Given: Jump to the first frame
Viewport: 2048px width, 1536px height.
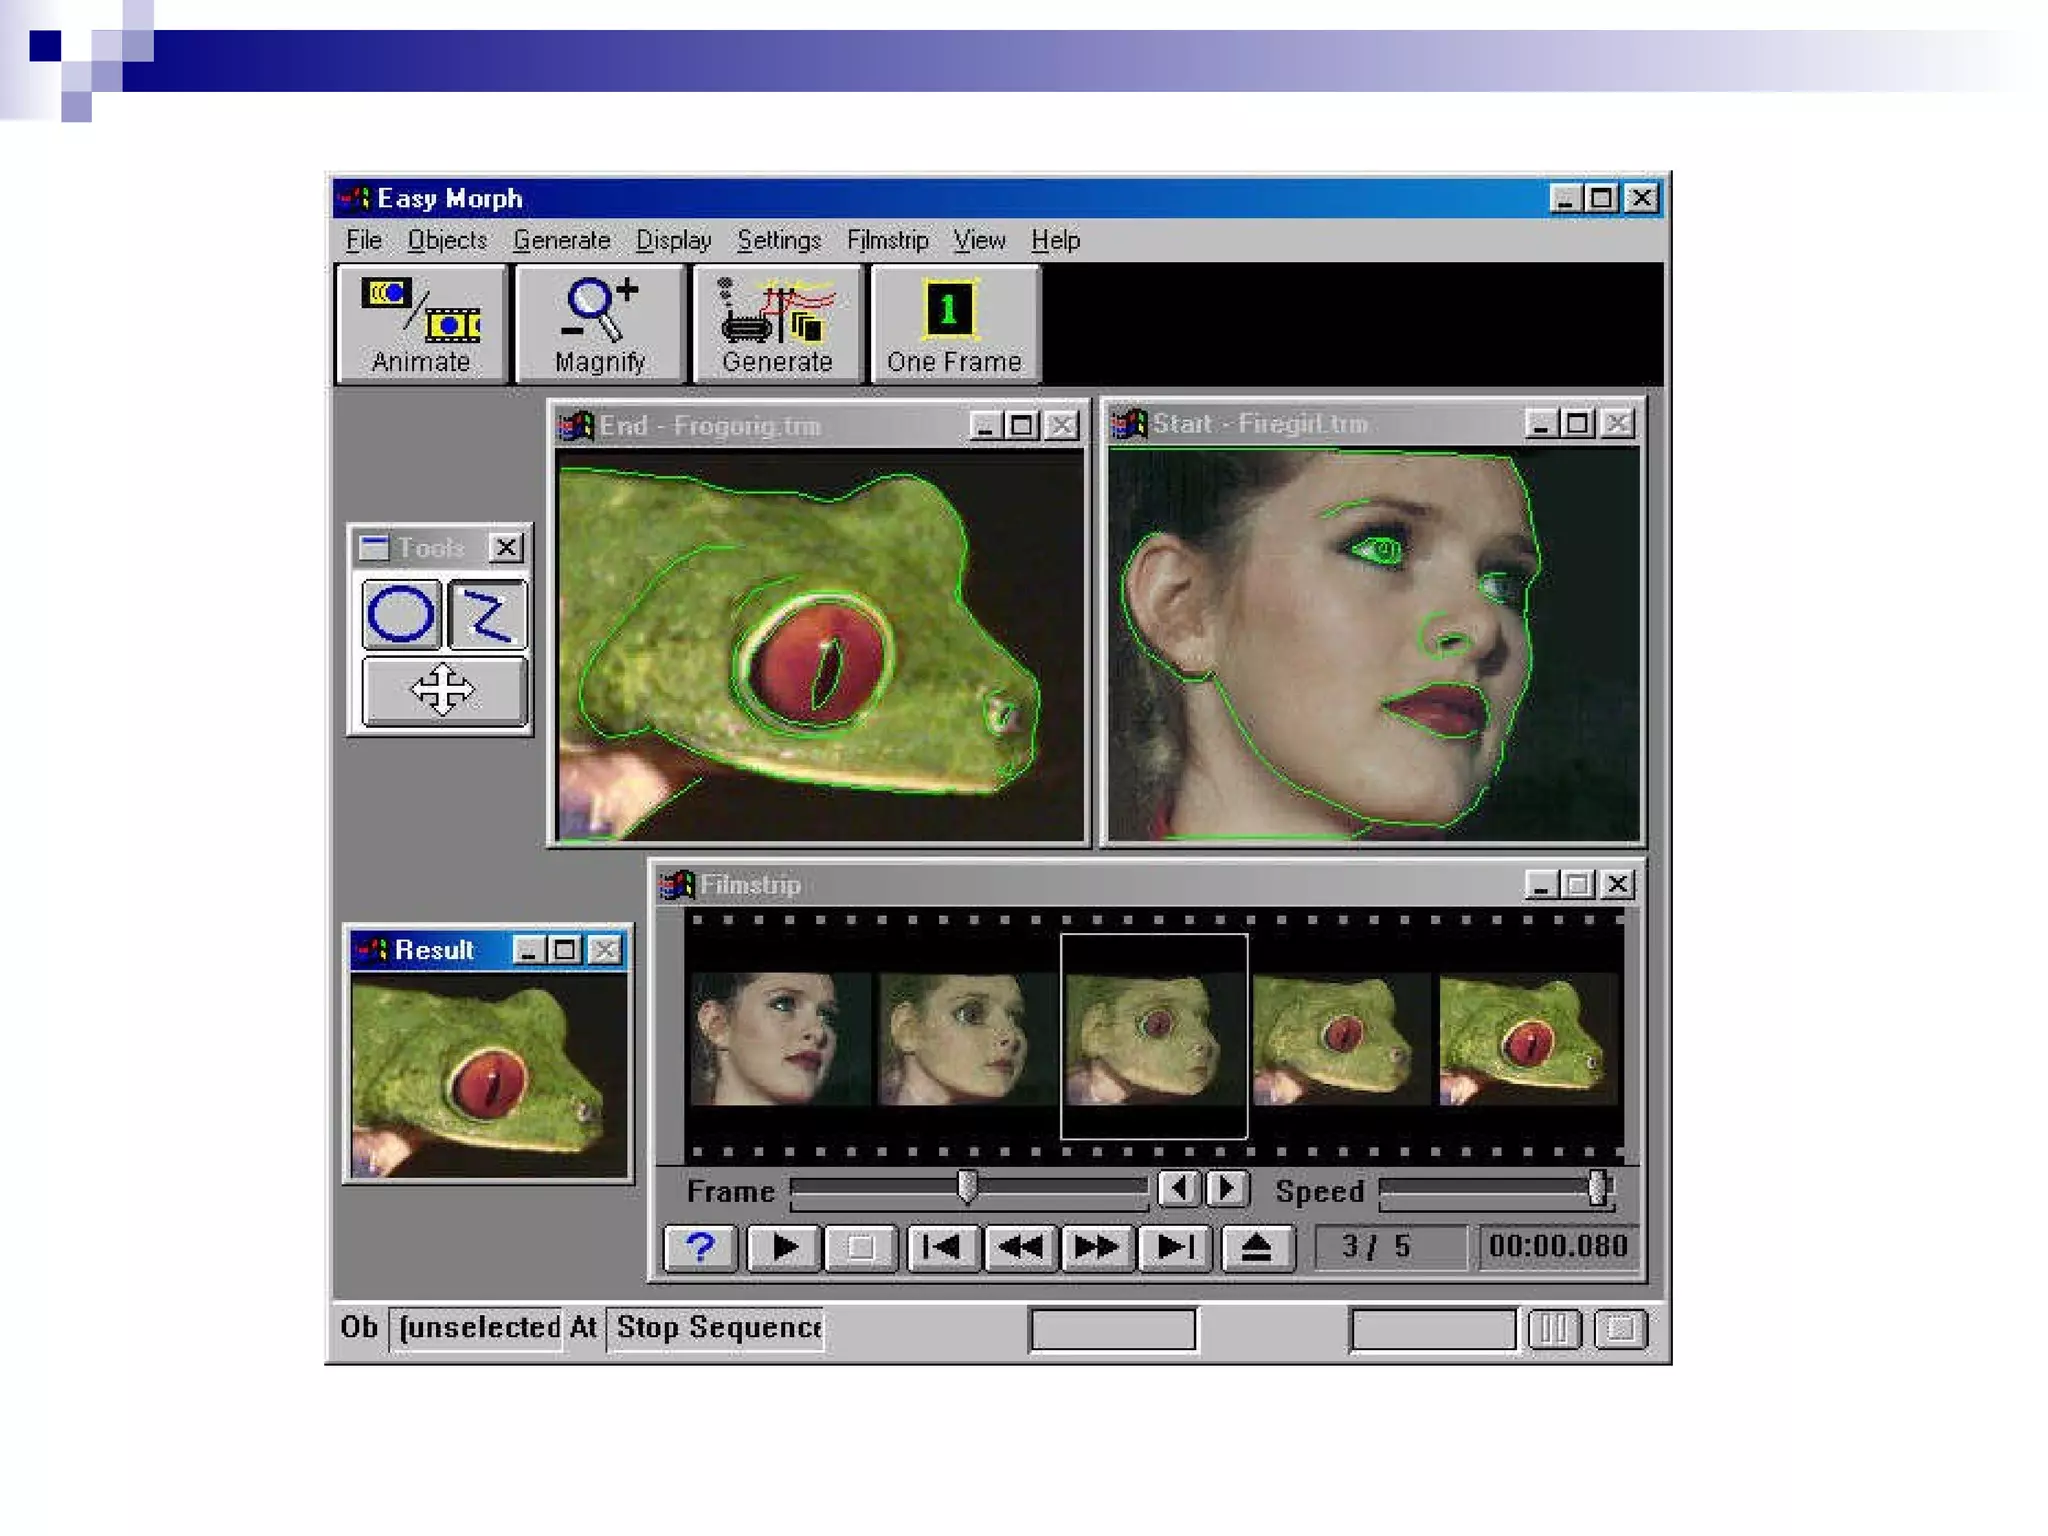Looking at the screenshot, I should click(941, 1247).
